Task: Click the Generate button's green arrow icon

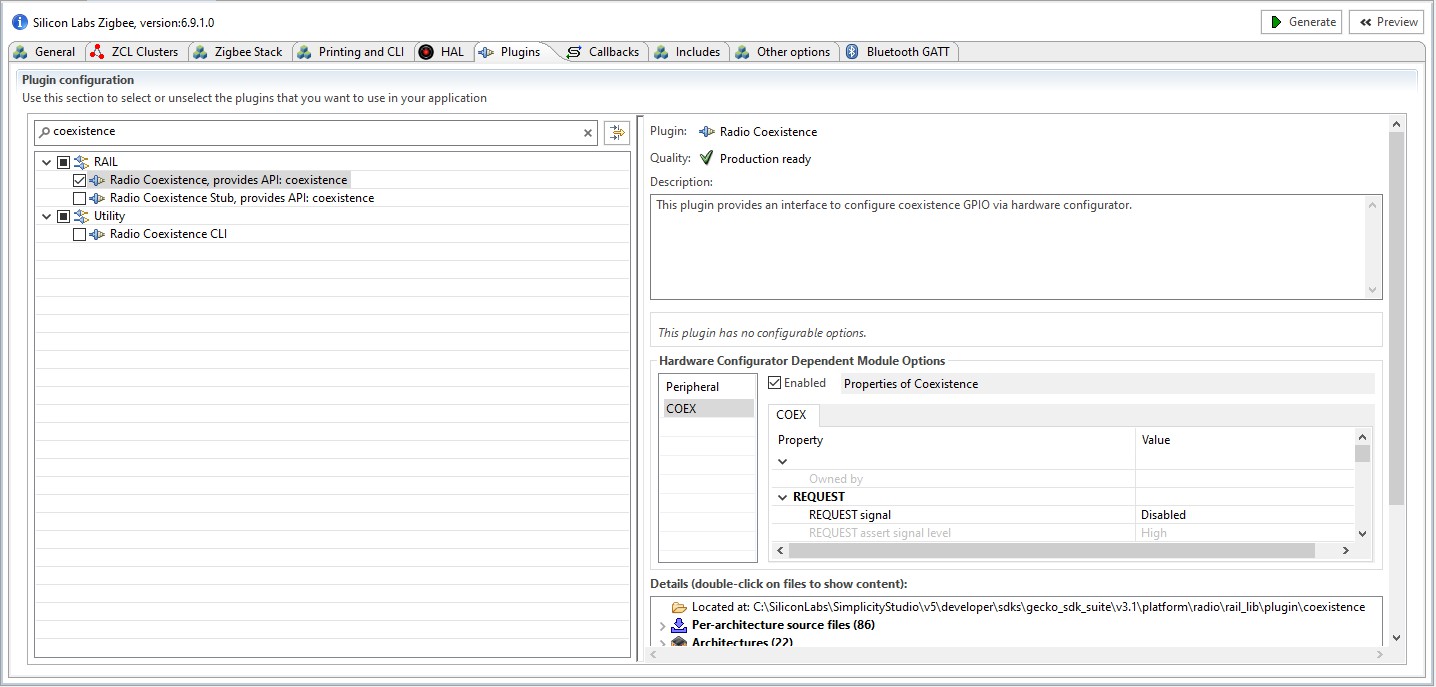Action: 1276,22
